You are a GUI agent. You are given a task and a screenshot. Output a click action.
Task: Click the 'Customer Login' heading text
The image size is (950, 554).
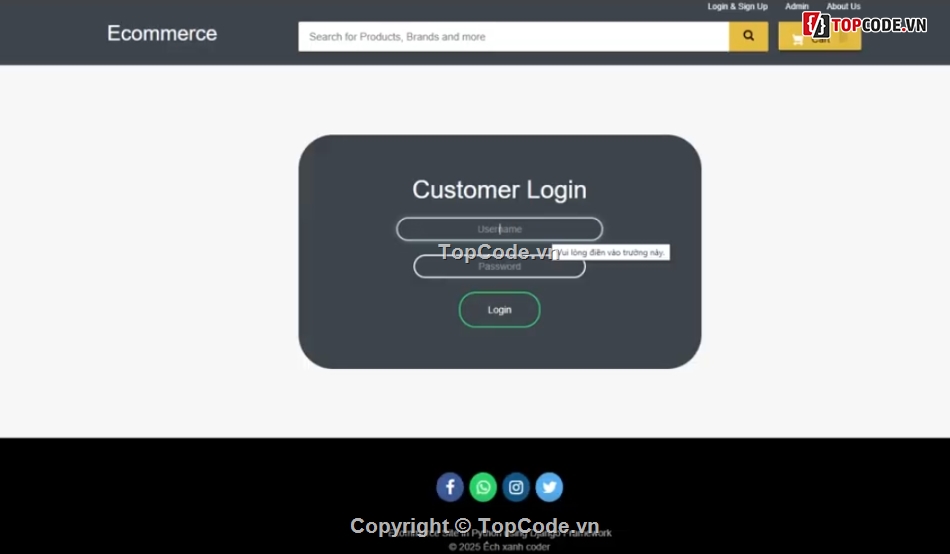click(499, 190)
